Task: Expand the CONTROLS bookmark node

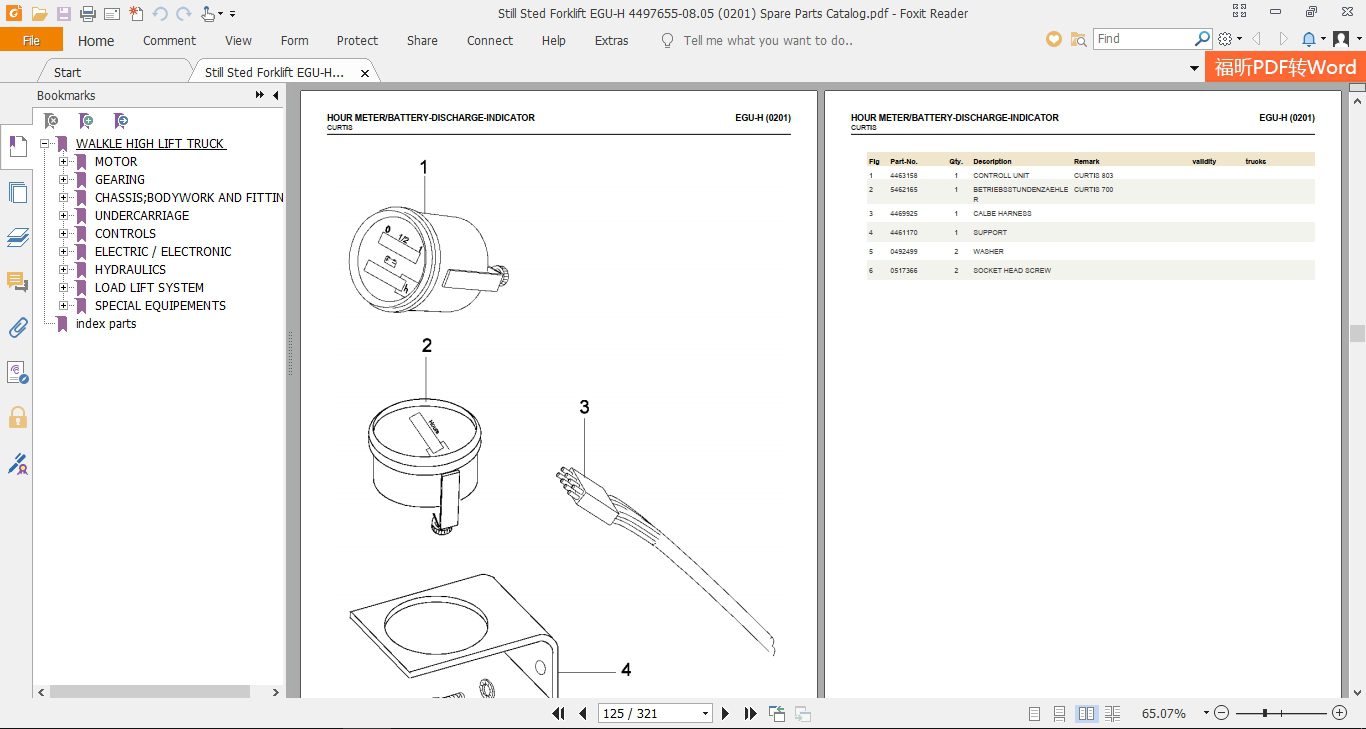Action: click(x=64, y=234)
